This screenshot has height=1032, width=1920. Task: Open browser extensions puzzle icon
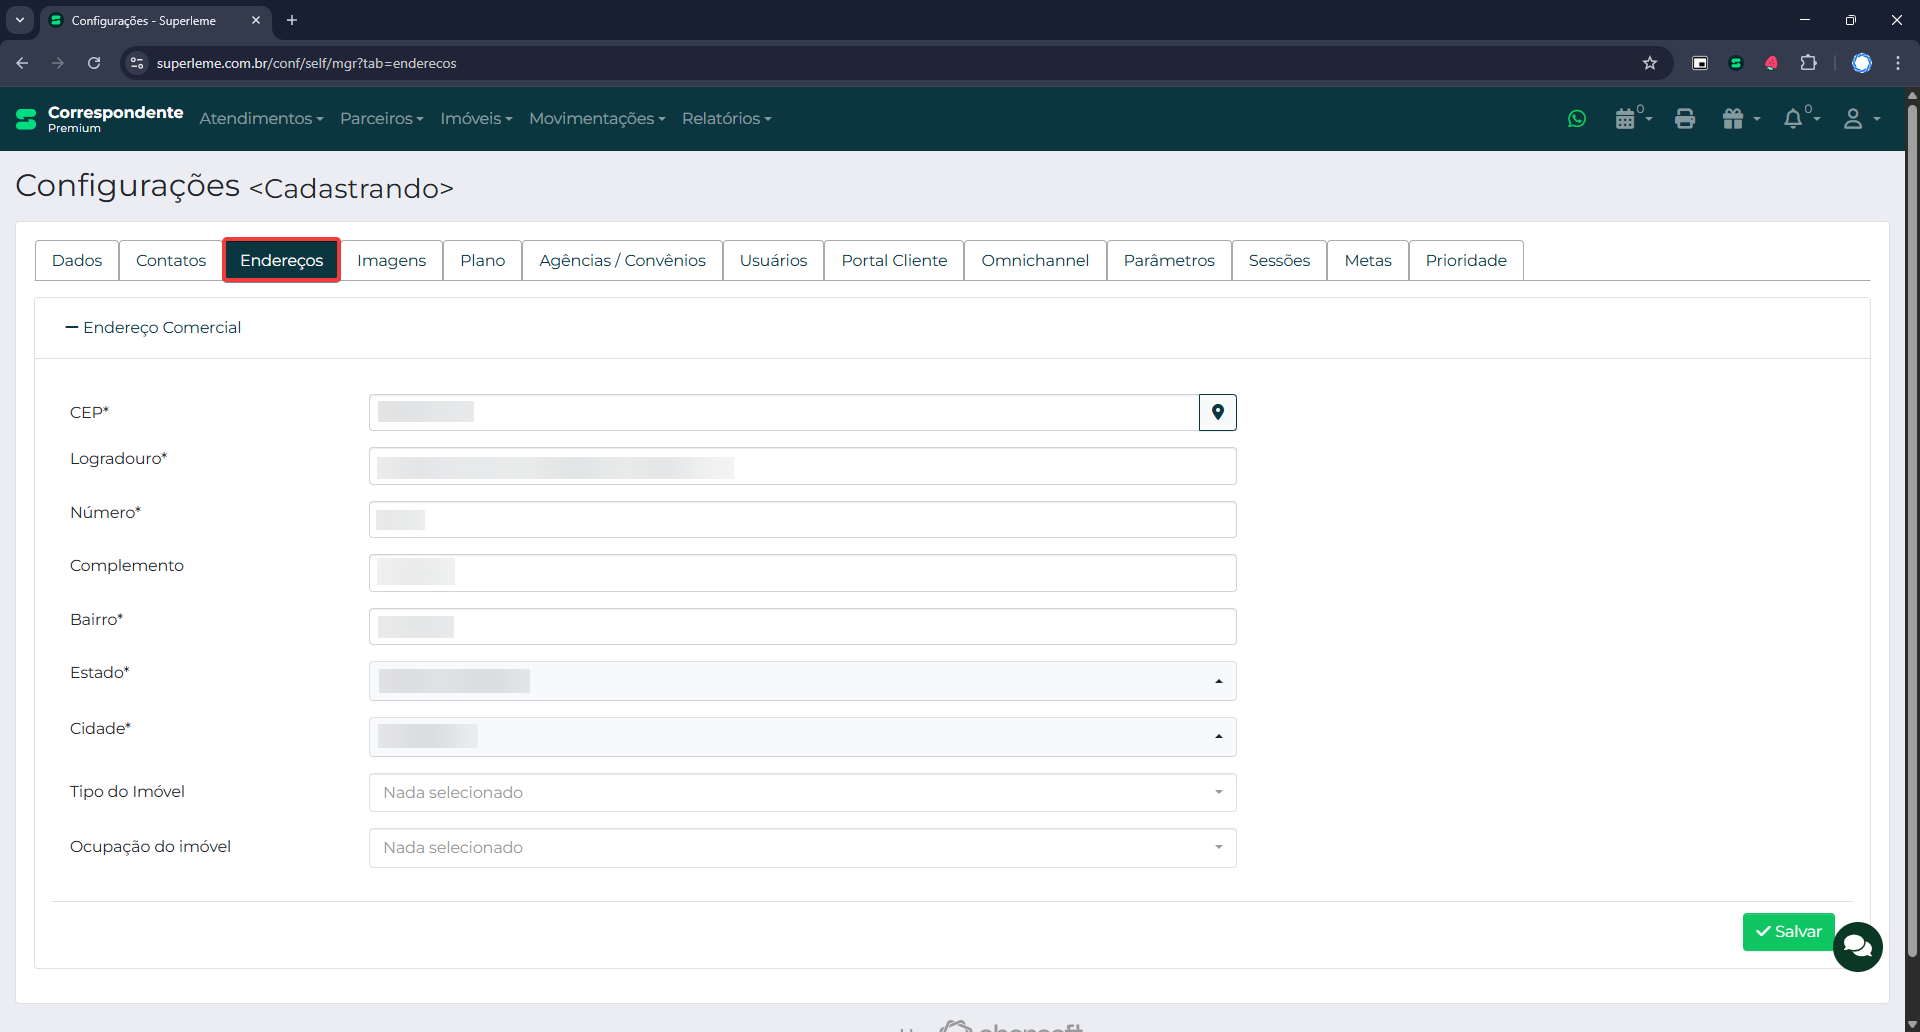pyautogui.click(x=1808, y=63)
